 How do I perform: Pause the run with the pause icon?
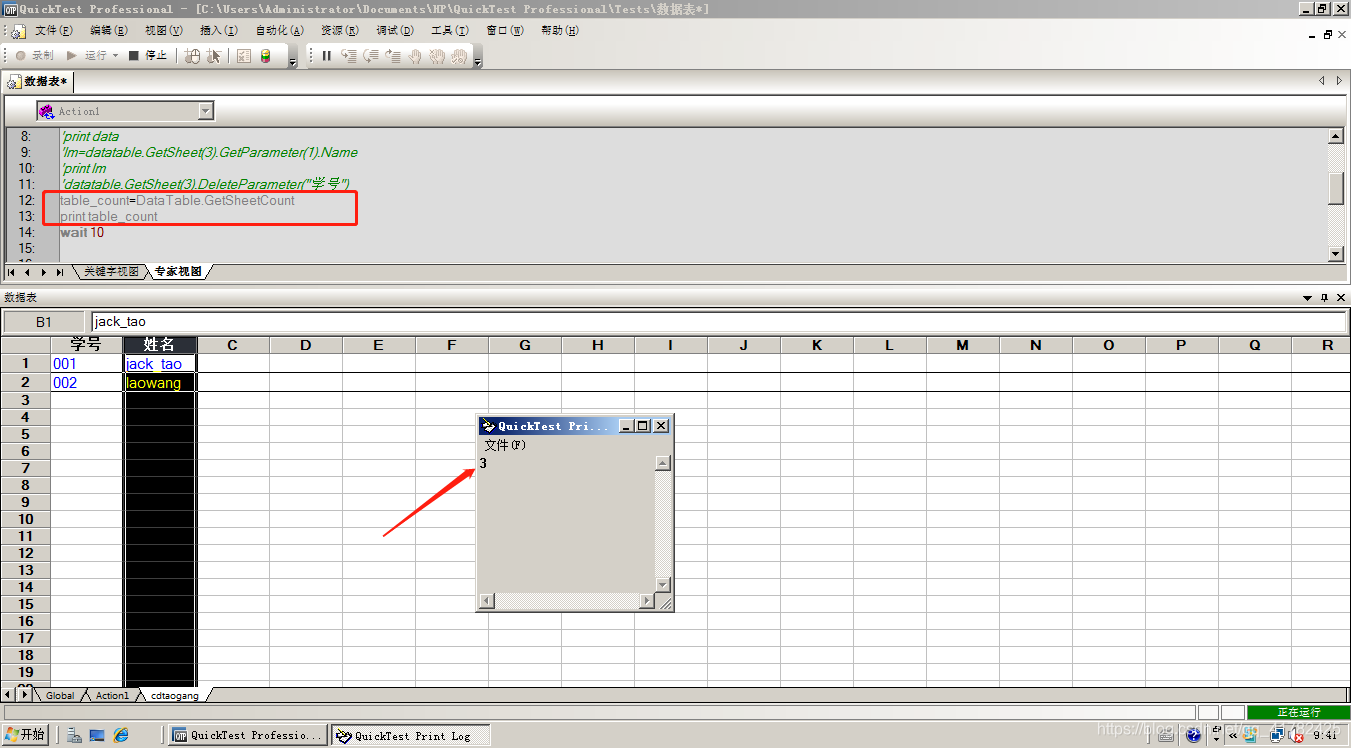click(326, 56)
